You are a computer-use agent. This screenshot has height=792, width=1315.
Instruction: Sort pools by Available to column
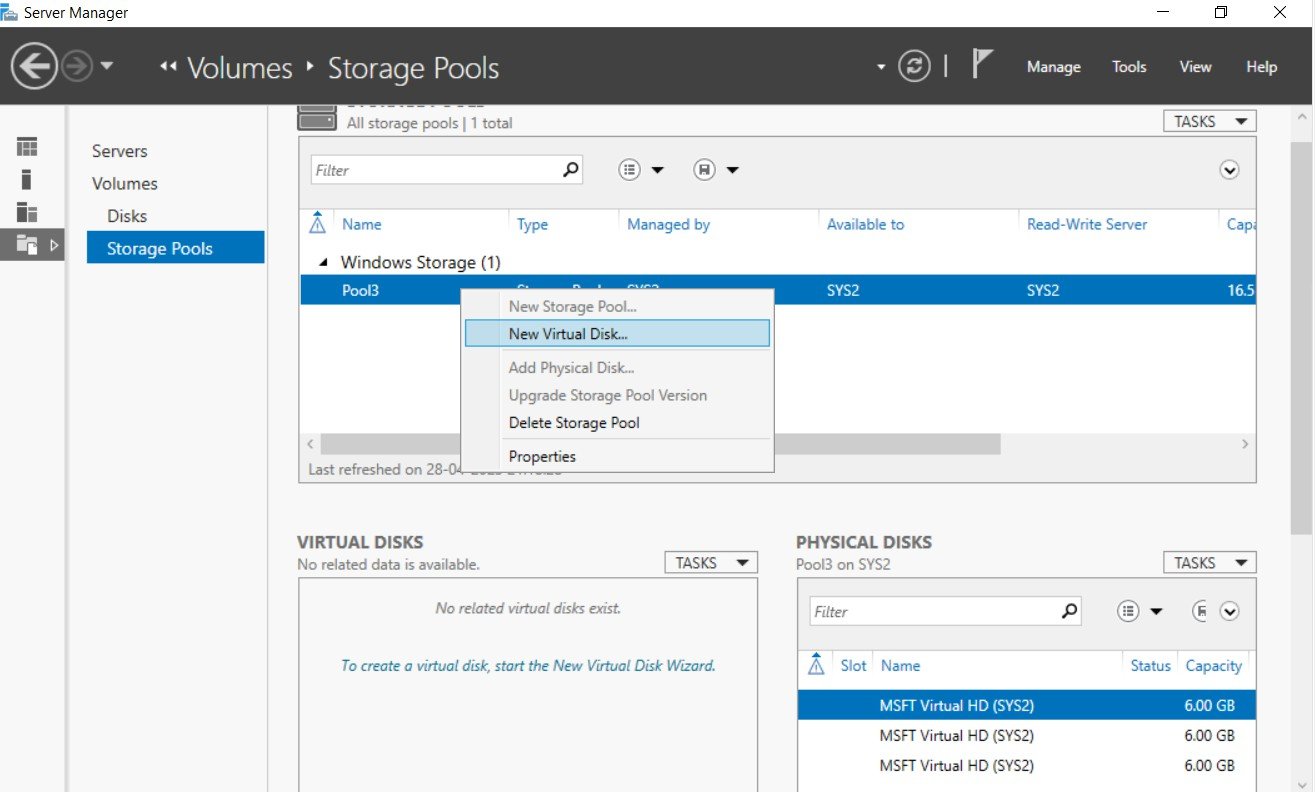click(865, 224)
